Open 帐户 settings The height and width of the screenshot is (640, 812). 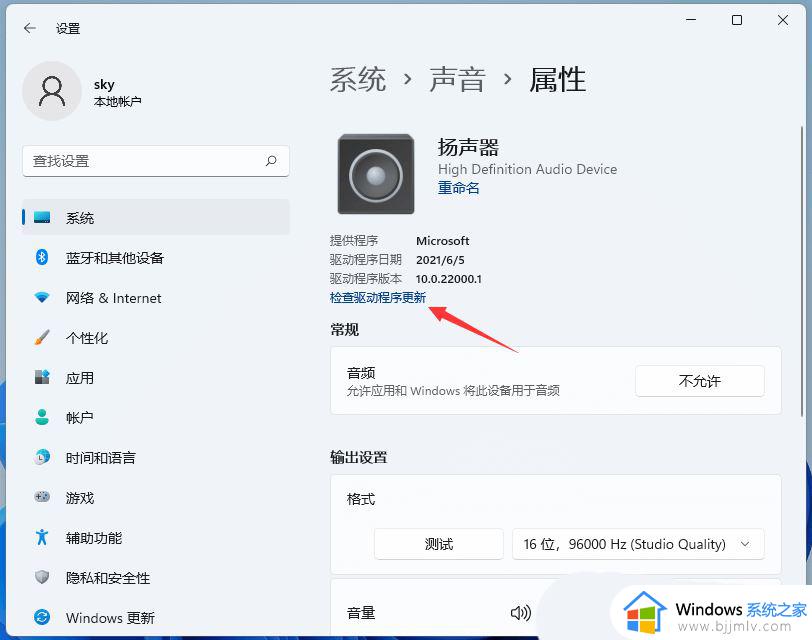(156, 417)
